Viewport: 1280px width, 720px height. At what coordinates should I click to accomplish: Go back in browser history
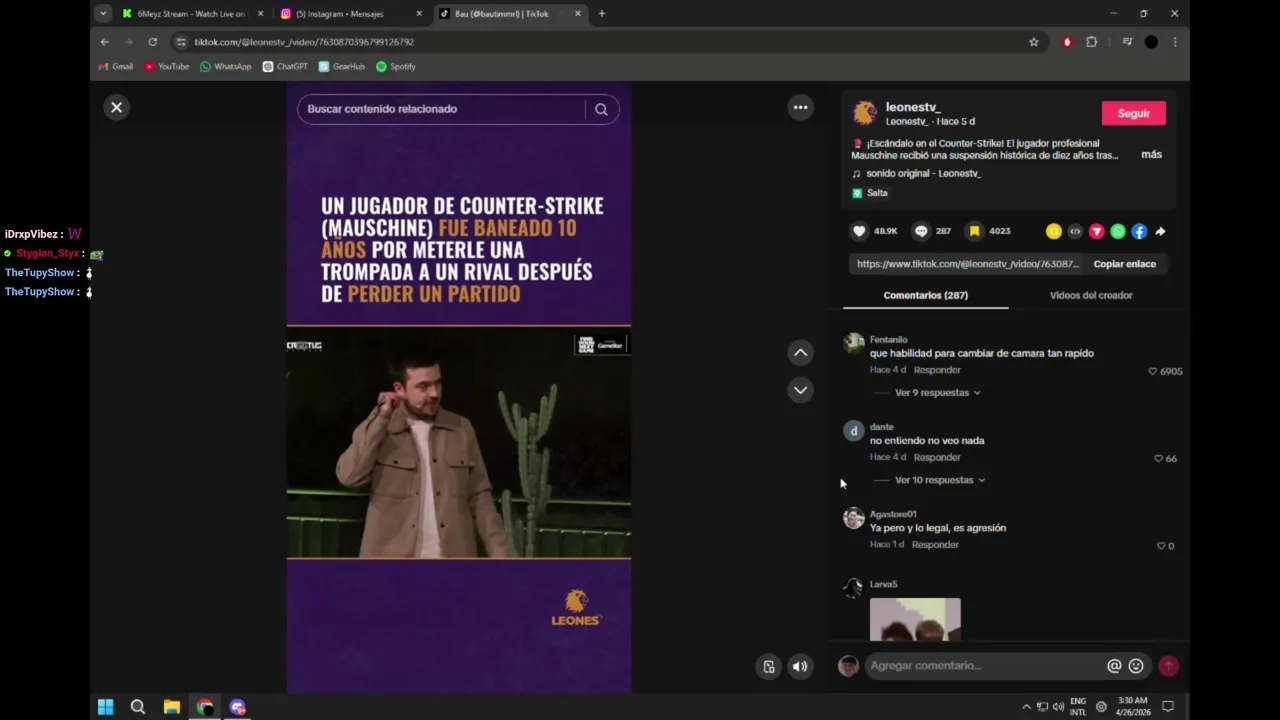click(x=104, y=42)
